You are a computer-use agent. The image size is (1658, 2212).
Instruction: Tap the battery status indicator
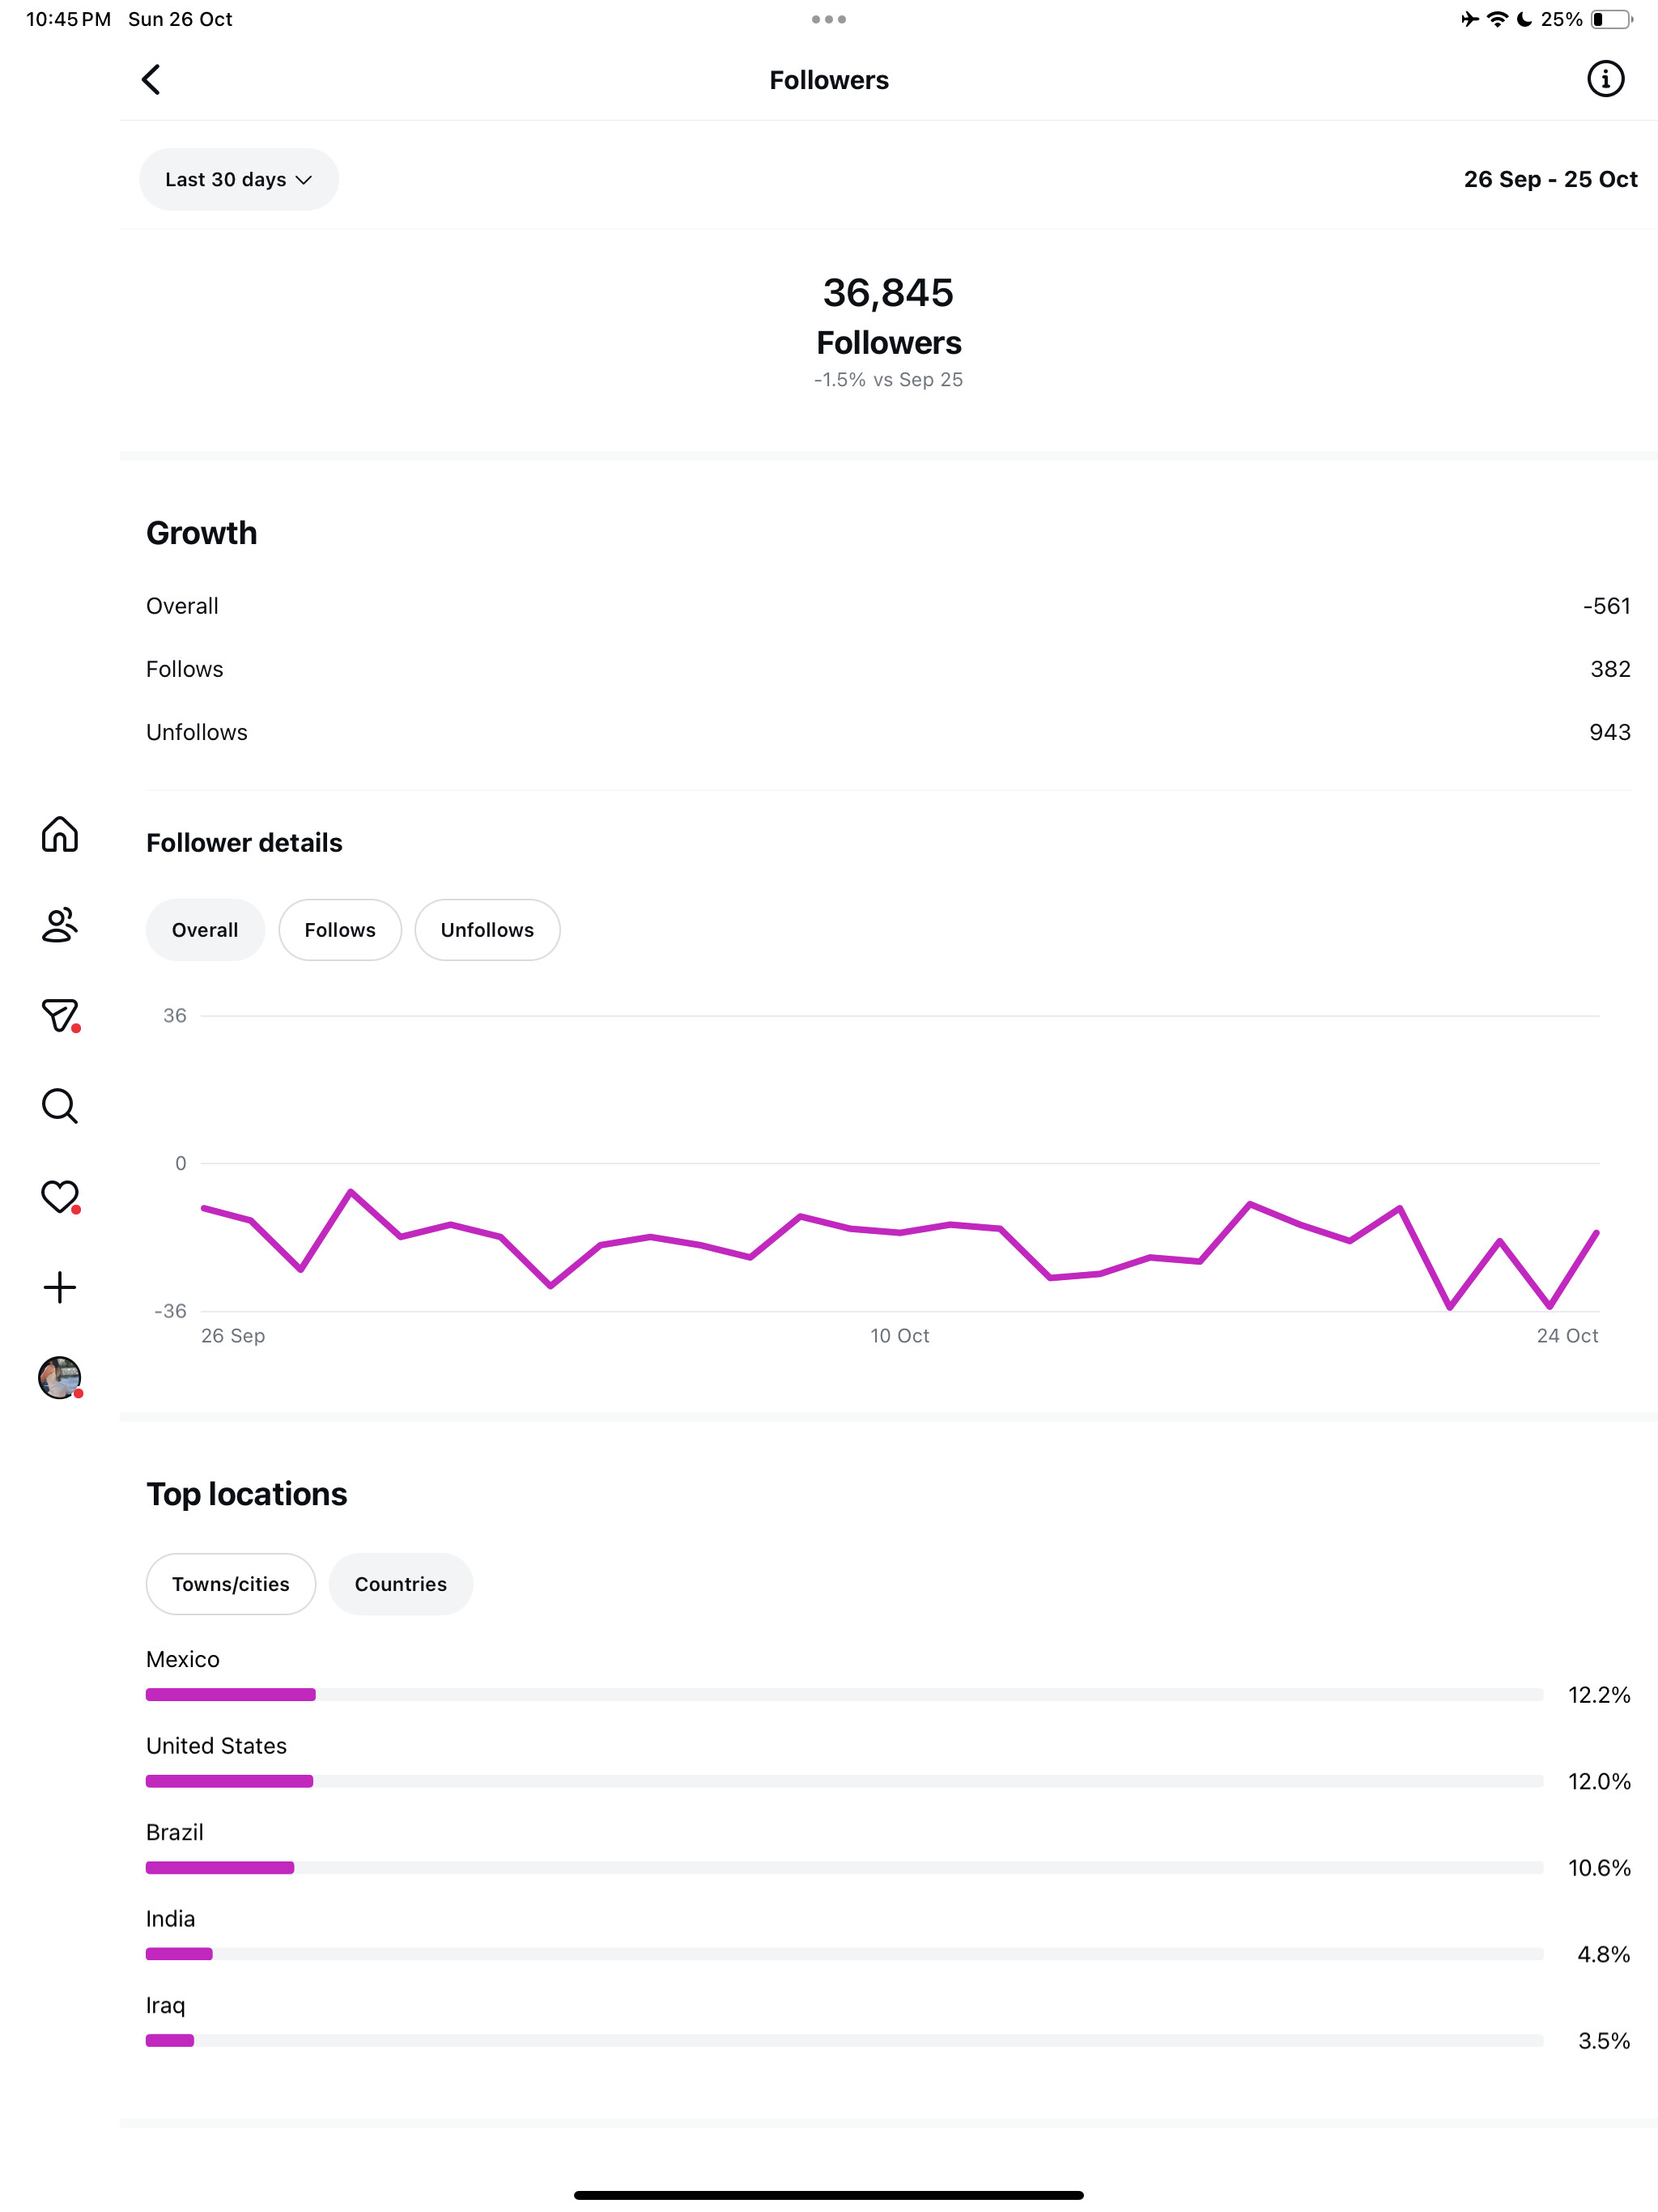[1611, 19]
